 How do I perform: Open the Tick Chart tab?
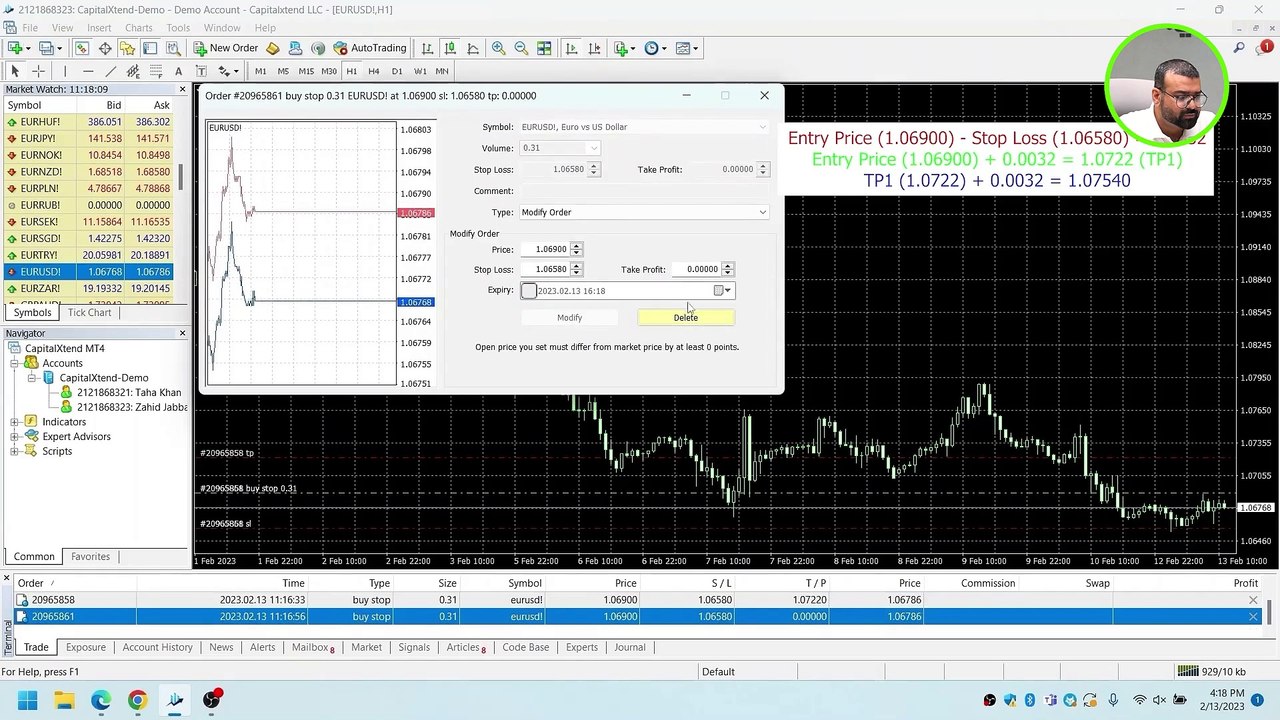click(89, 312)
